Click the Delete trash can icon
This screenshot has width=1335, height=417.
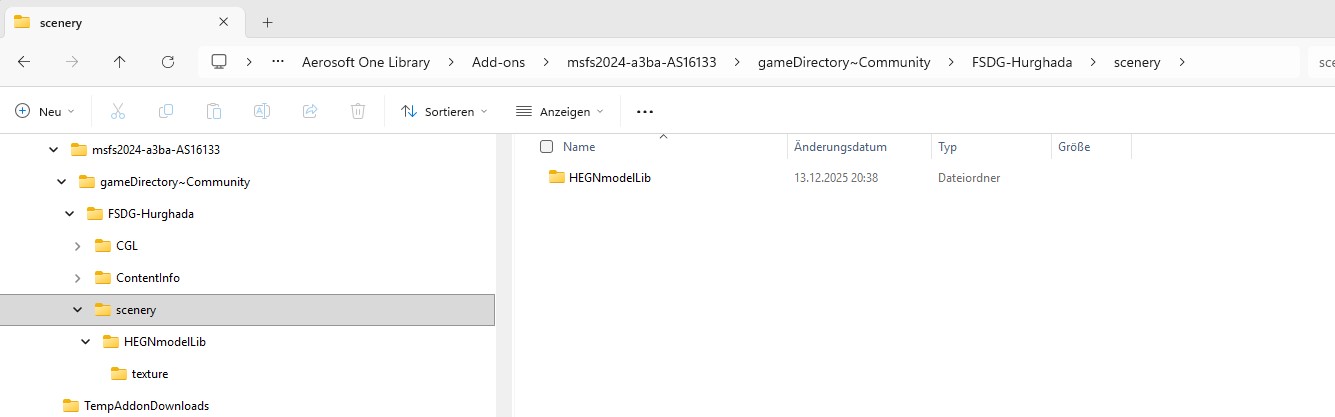pyautogui.click(x=358, y=112)
